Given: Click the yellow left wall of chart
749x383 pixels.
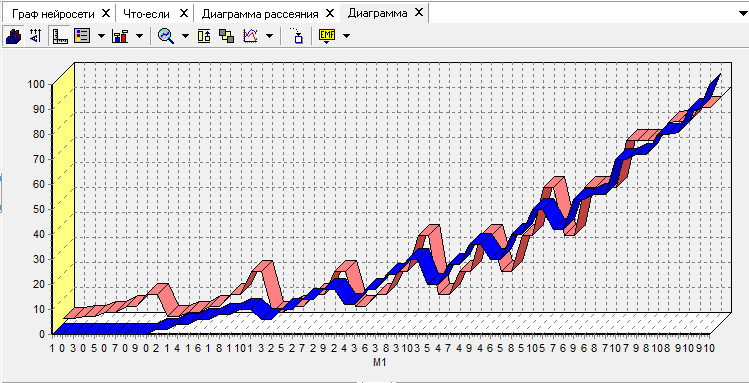Looking at the screenshot, I should pos(64,198).
